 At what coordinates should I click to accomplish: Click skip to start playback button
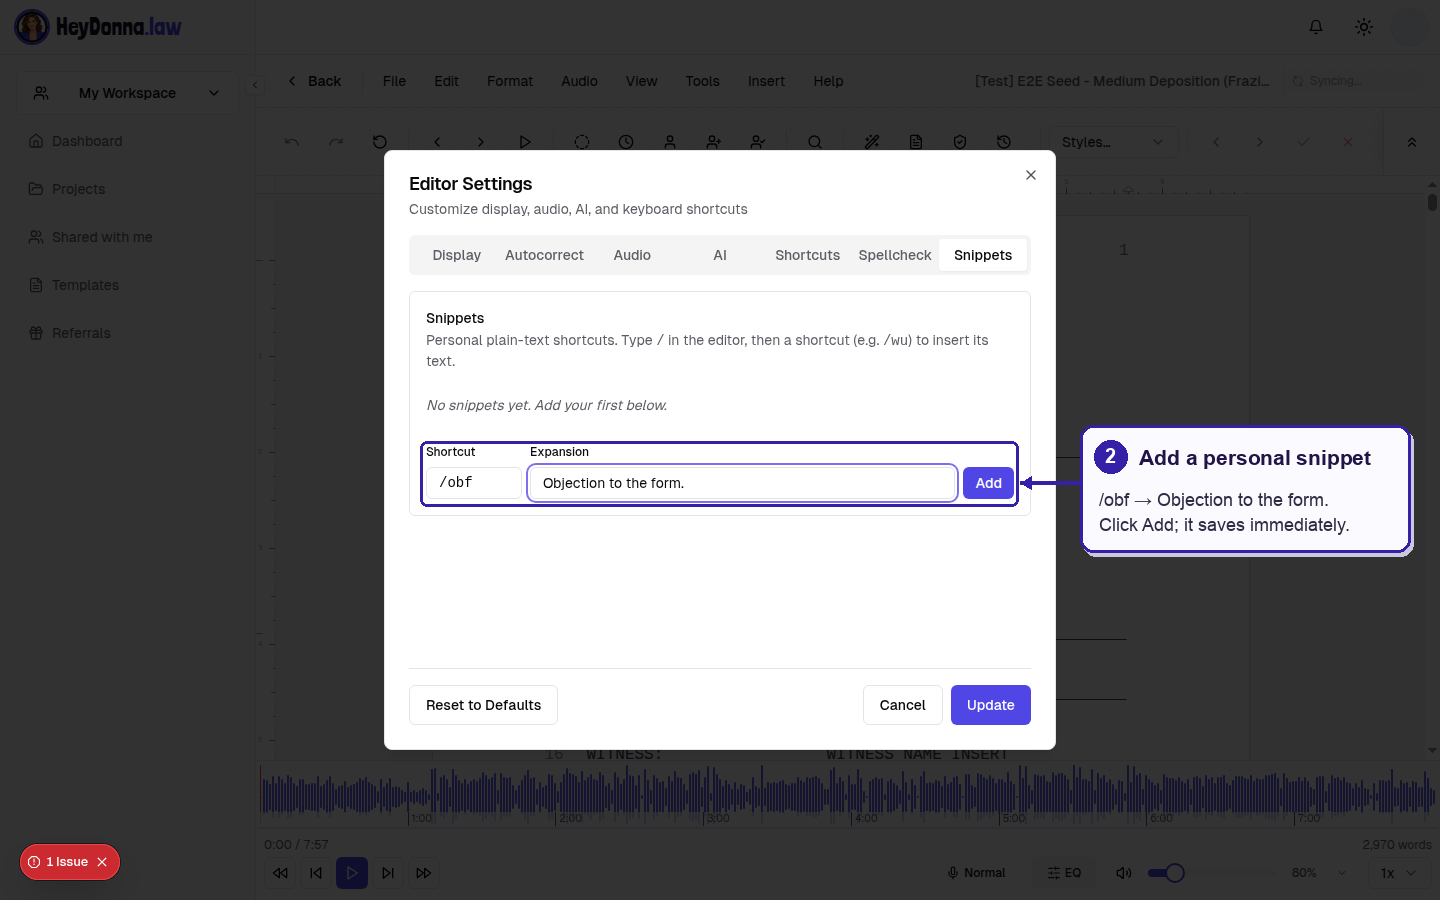point(316,873)
